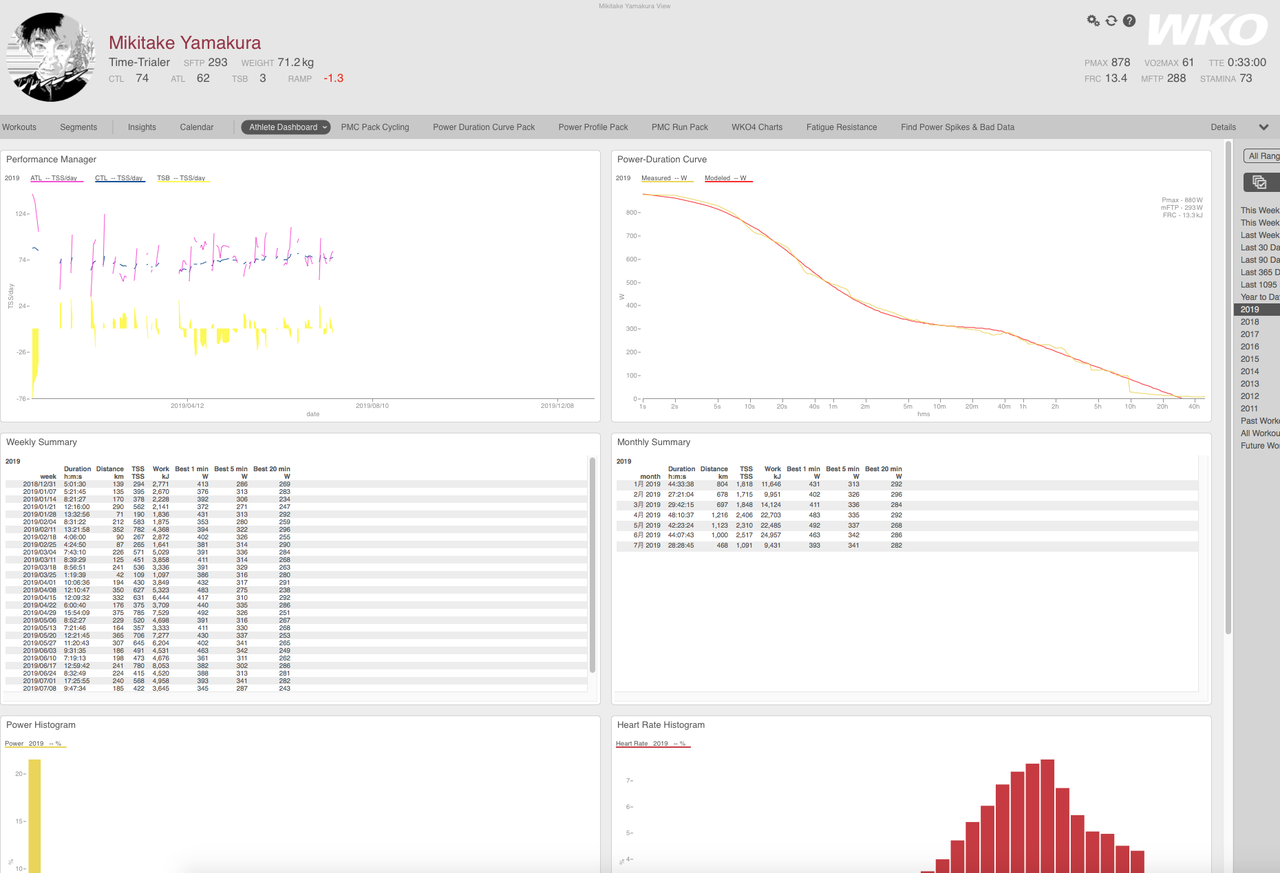Click the Performance Manager panel title
This screenshot has width=1280, height=873.
[51, 159]
